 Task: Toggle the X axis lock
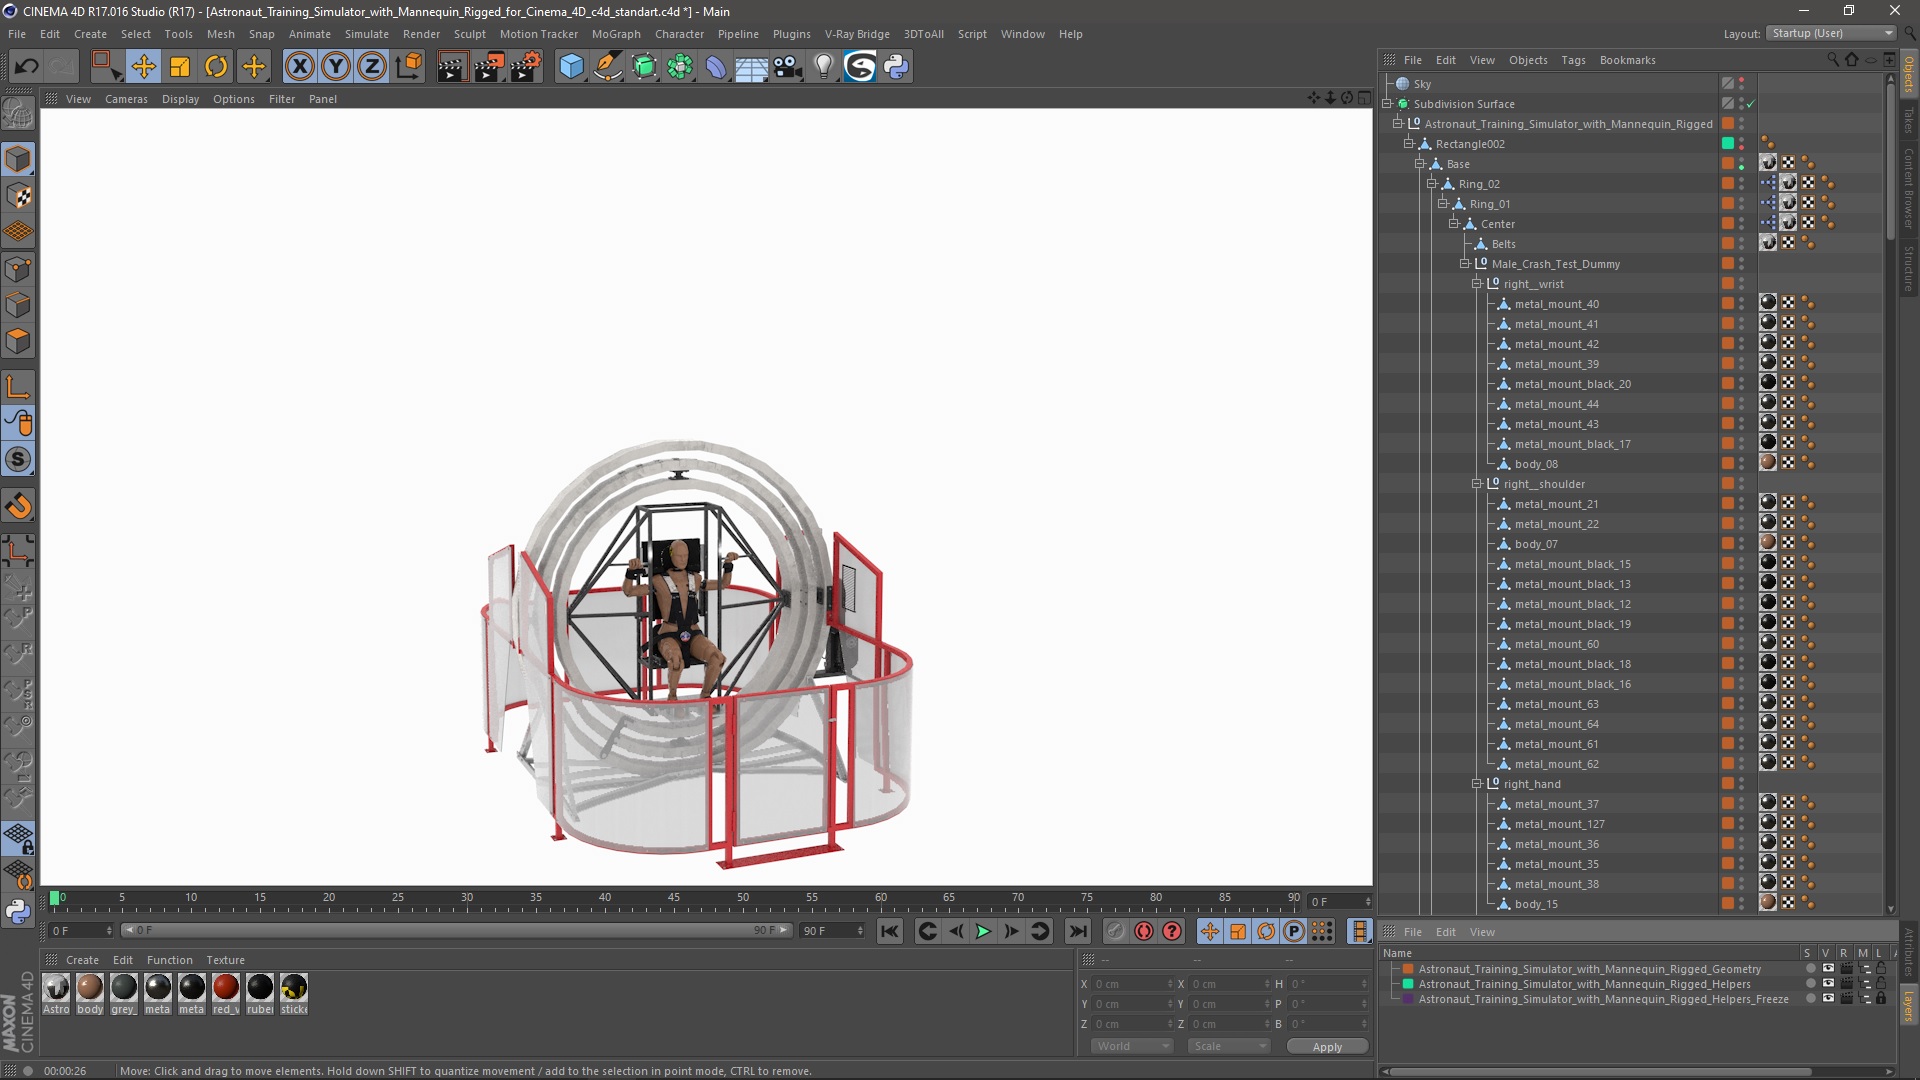pyautogui.click(x=300, y=67)
